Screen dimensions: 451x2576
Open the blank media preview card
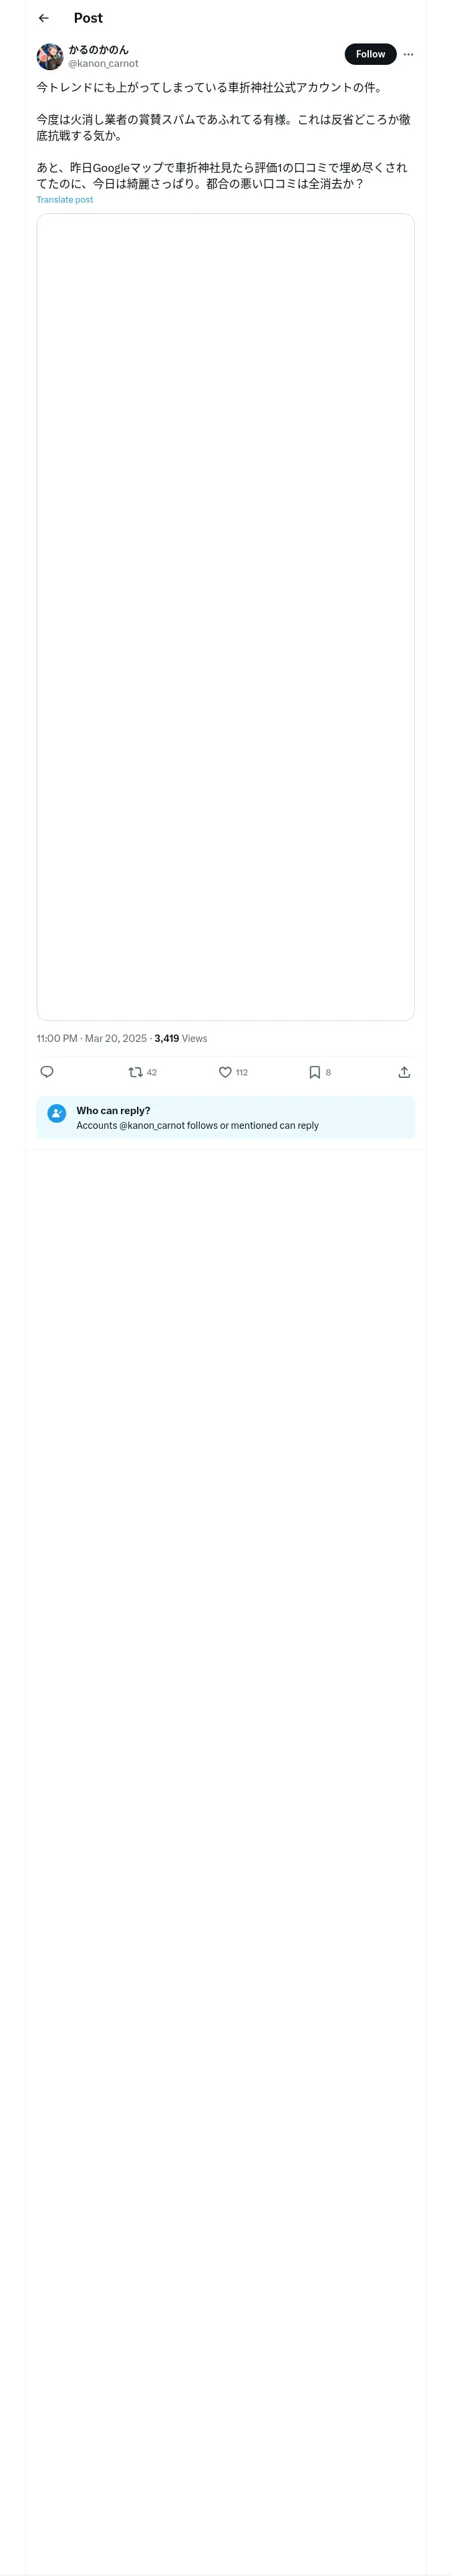[x=225, y=616]
